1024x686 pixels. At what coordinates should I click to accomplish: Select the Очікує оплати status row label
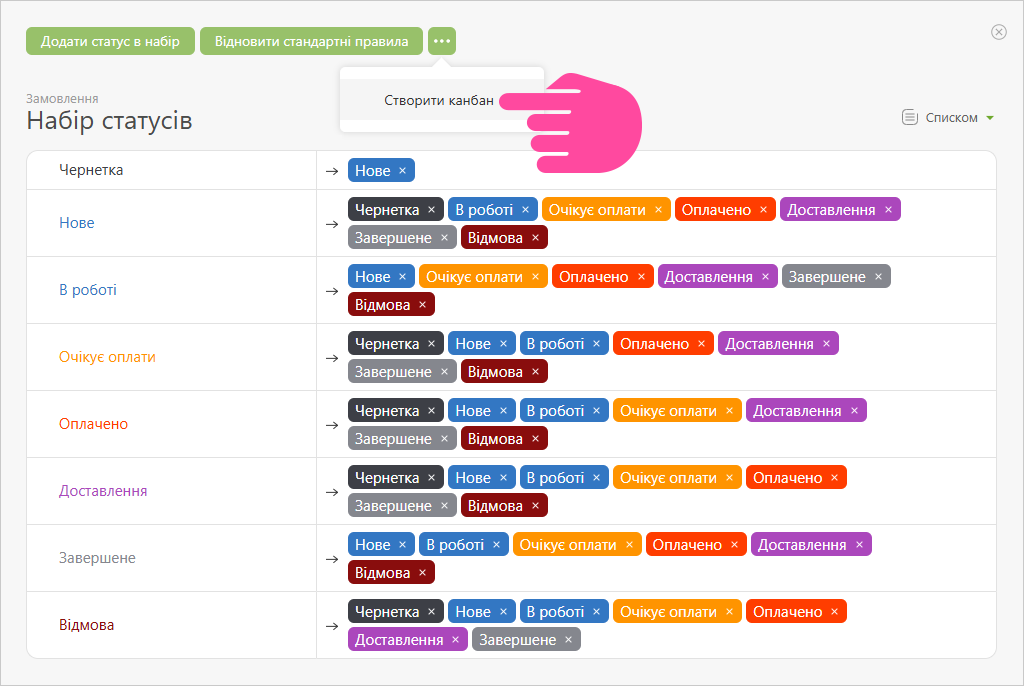pyautogui.click(x=107, y=357)
